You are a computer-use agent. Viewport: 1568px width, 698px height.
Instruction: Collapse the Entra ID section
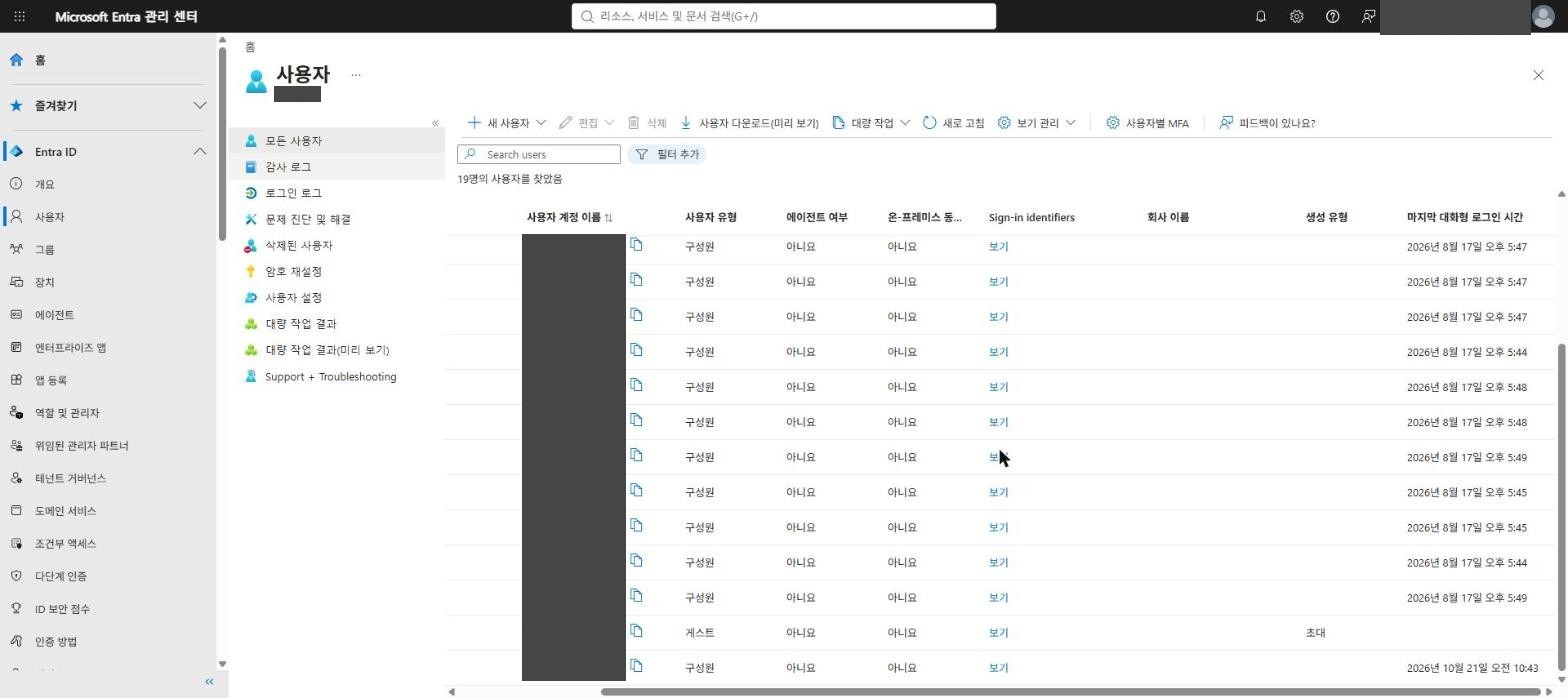click(199, 152)
